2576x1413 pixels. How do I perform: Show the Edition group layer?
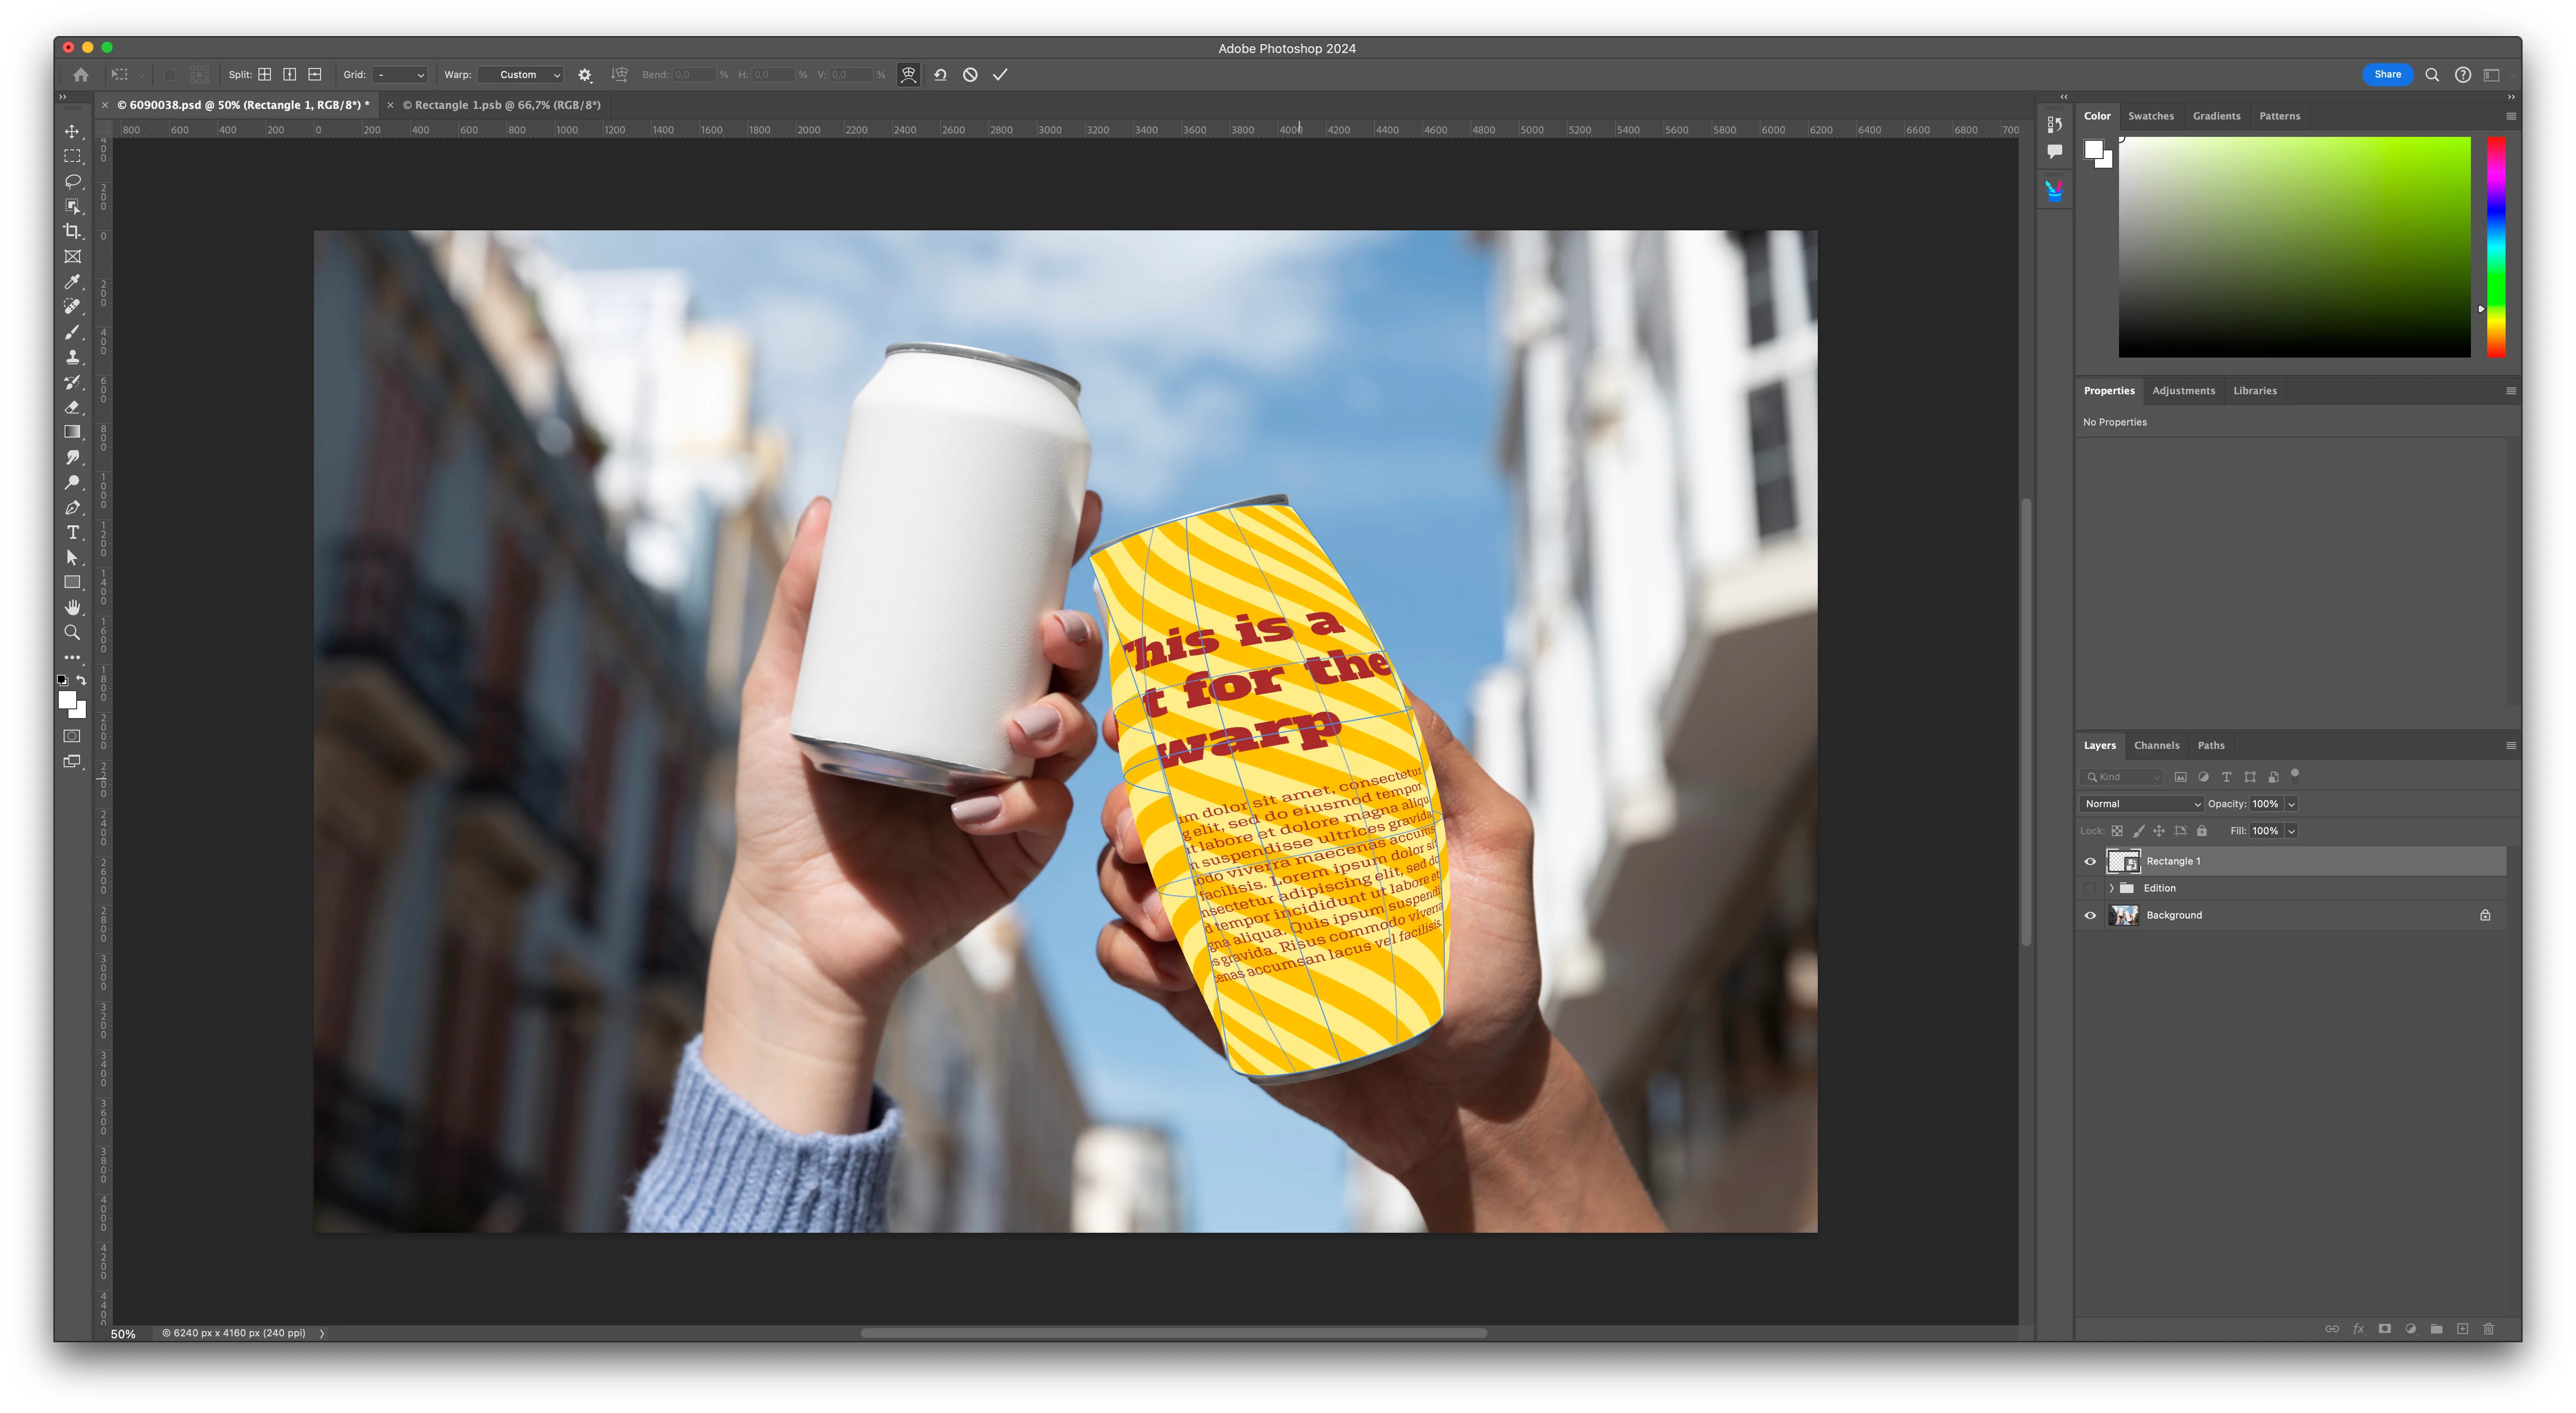[2090, 888]
